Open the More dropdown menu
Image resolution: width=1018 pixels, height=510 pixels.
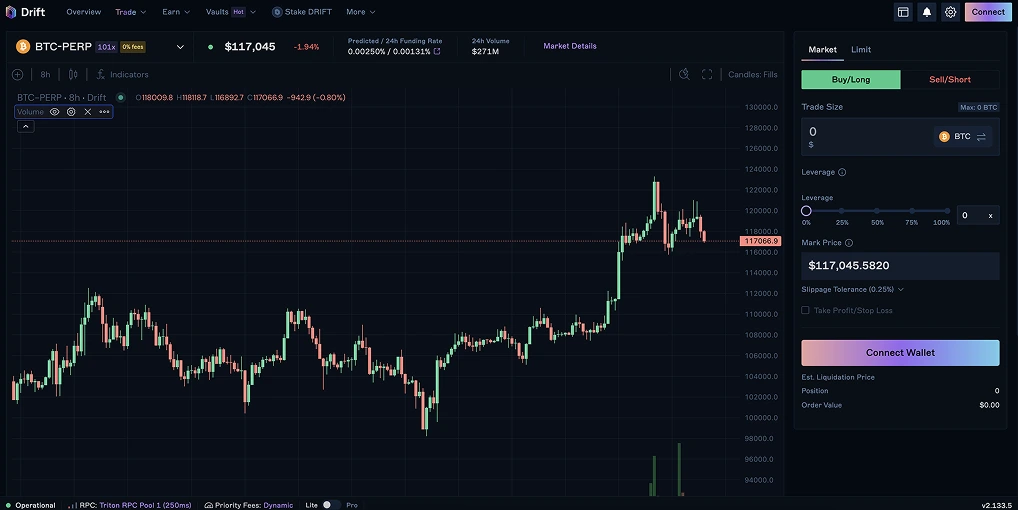click(360, 12)
